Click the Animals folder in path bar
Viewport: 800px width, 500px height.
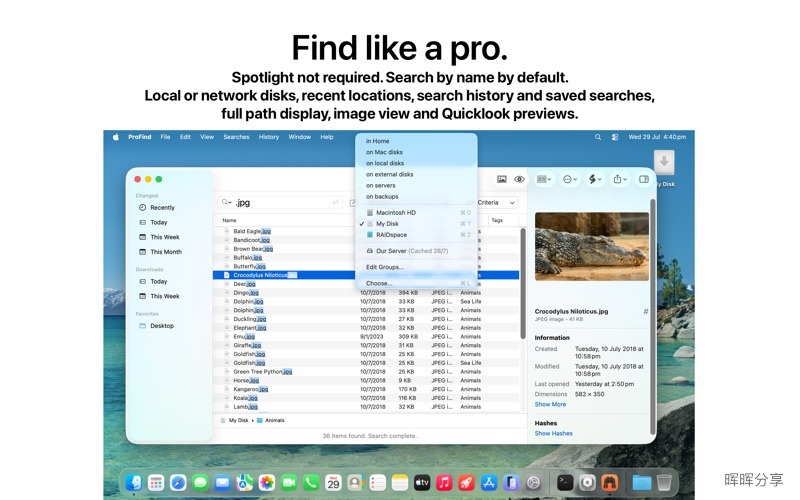(x=271, y=421)
